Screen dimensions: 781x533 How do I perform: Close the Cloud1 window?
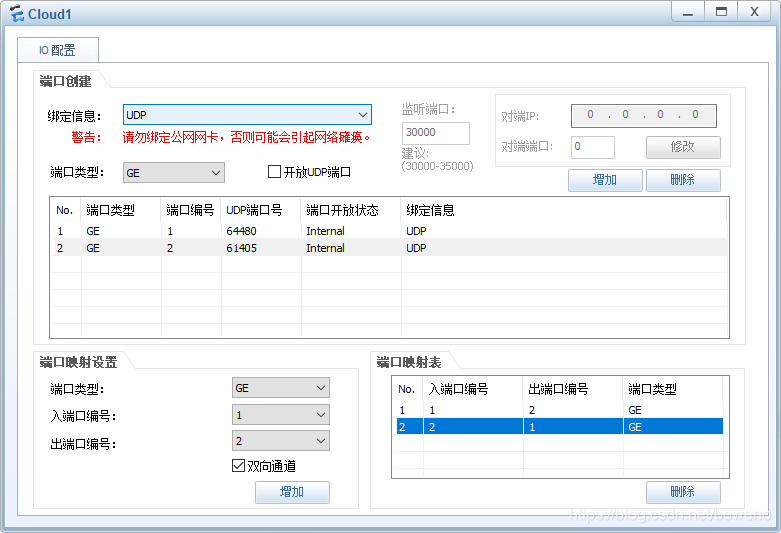[755, 12]
